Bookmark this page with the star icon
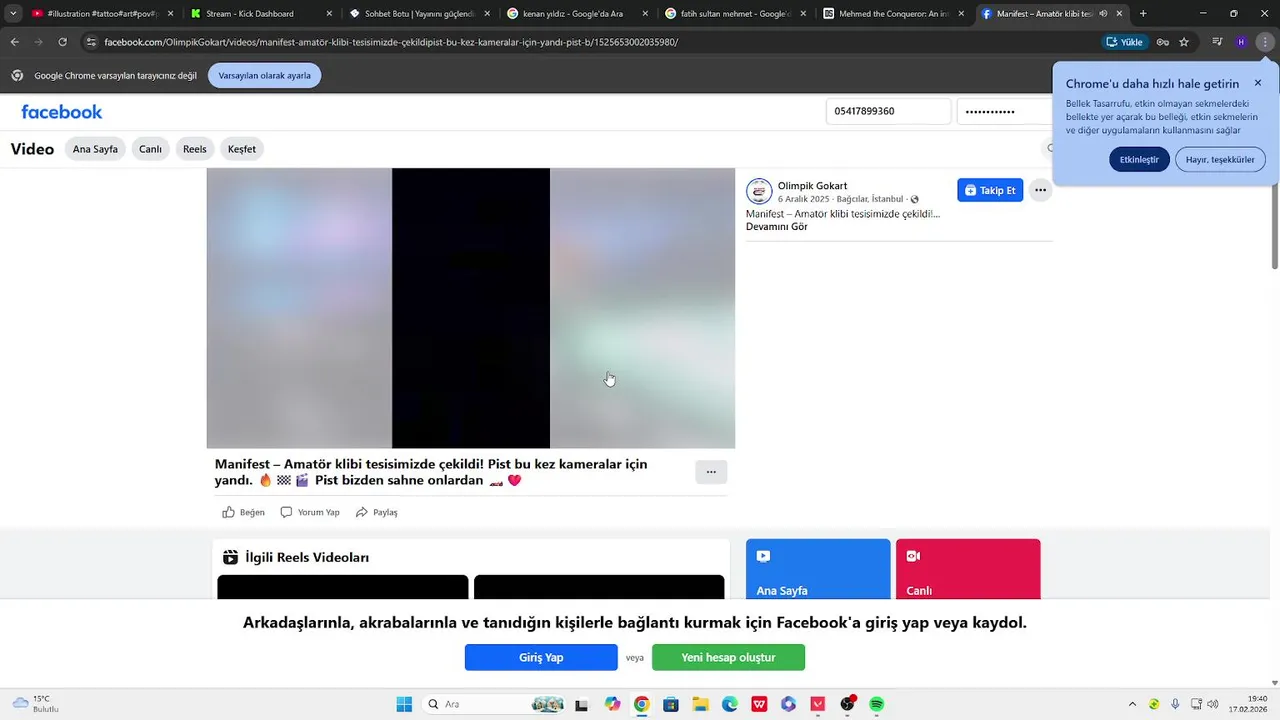 pyautogui.click(x=1184, y=42)
